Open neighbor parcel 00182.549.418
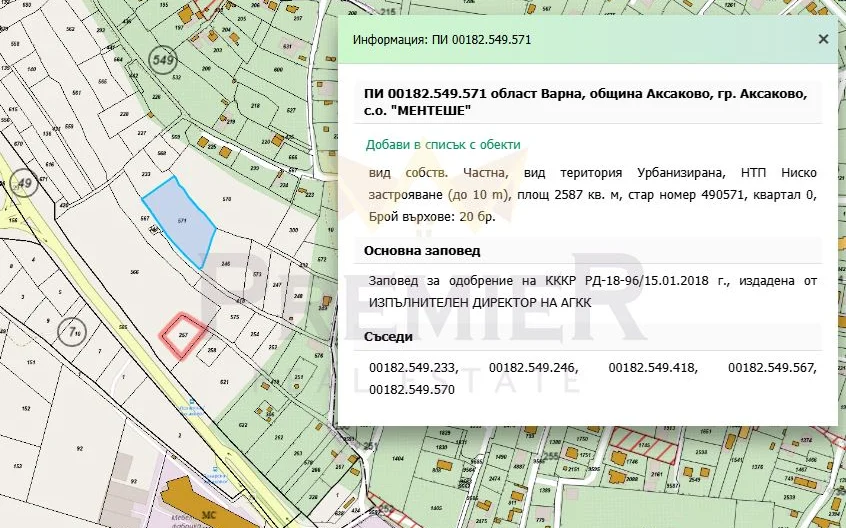 tap(652, 368)
